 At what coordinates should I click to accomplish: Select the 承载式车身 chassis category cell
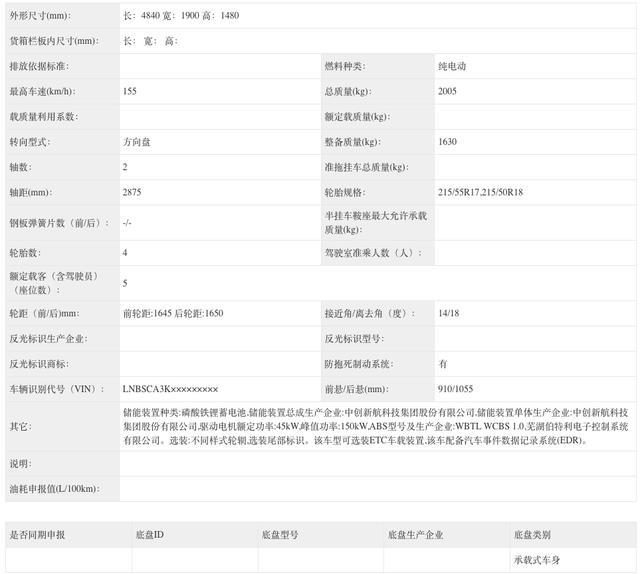537,560
